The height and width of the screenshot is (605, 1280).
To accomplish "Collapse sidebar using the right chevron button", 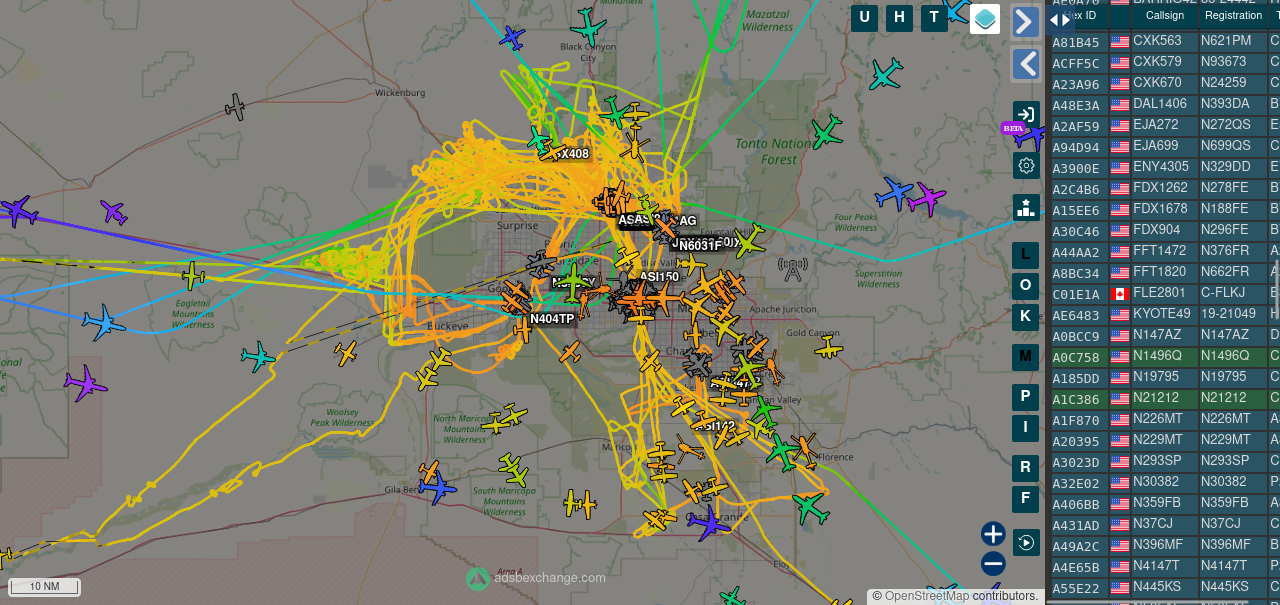I will pos(1026,22).
